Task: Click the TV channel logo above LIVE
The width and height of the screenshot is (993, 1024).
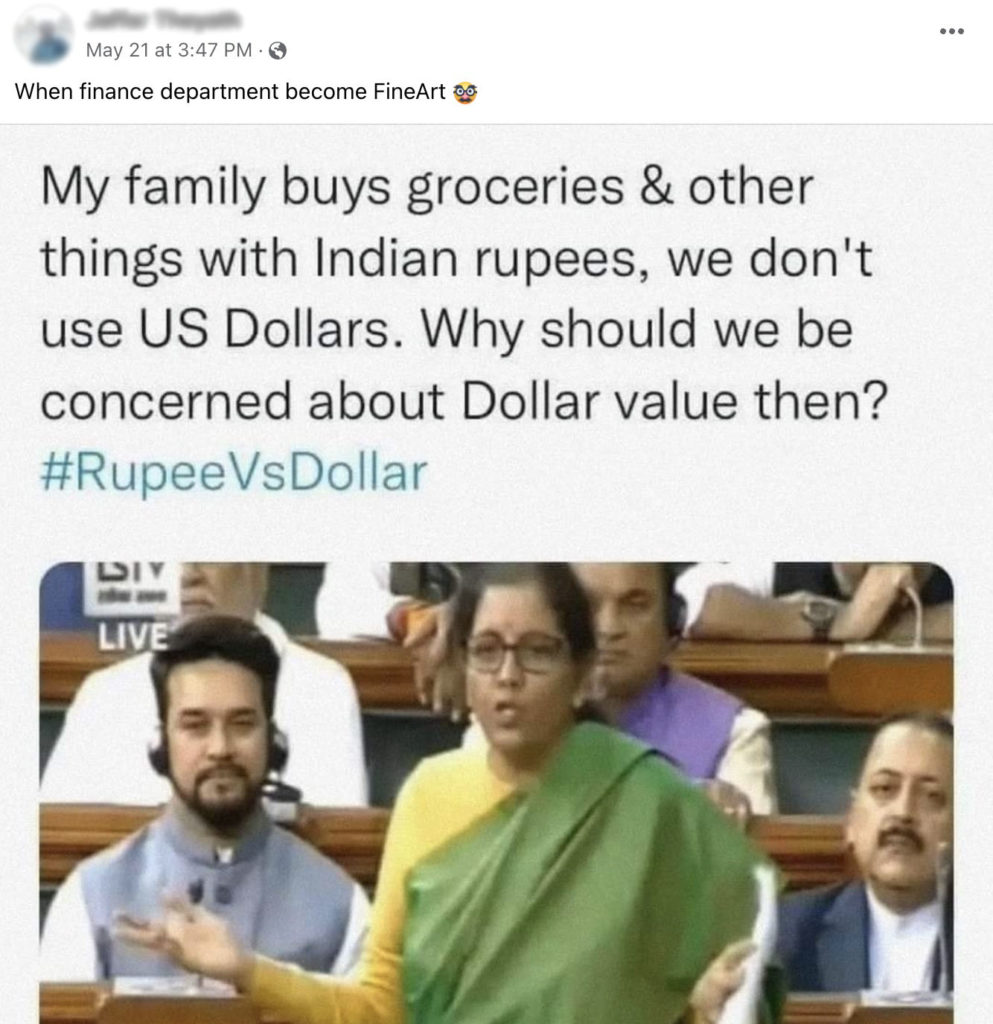Action: tap(131, 586)
